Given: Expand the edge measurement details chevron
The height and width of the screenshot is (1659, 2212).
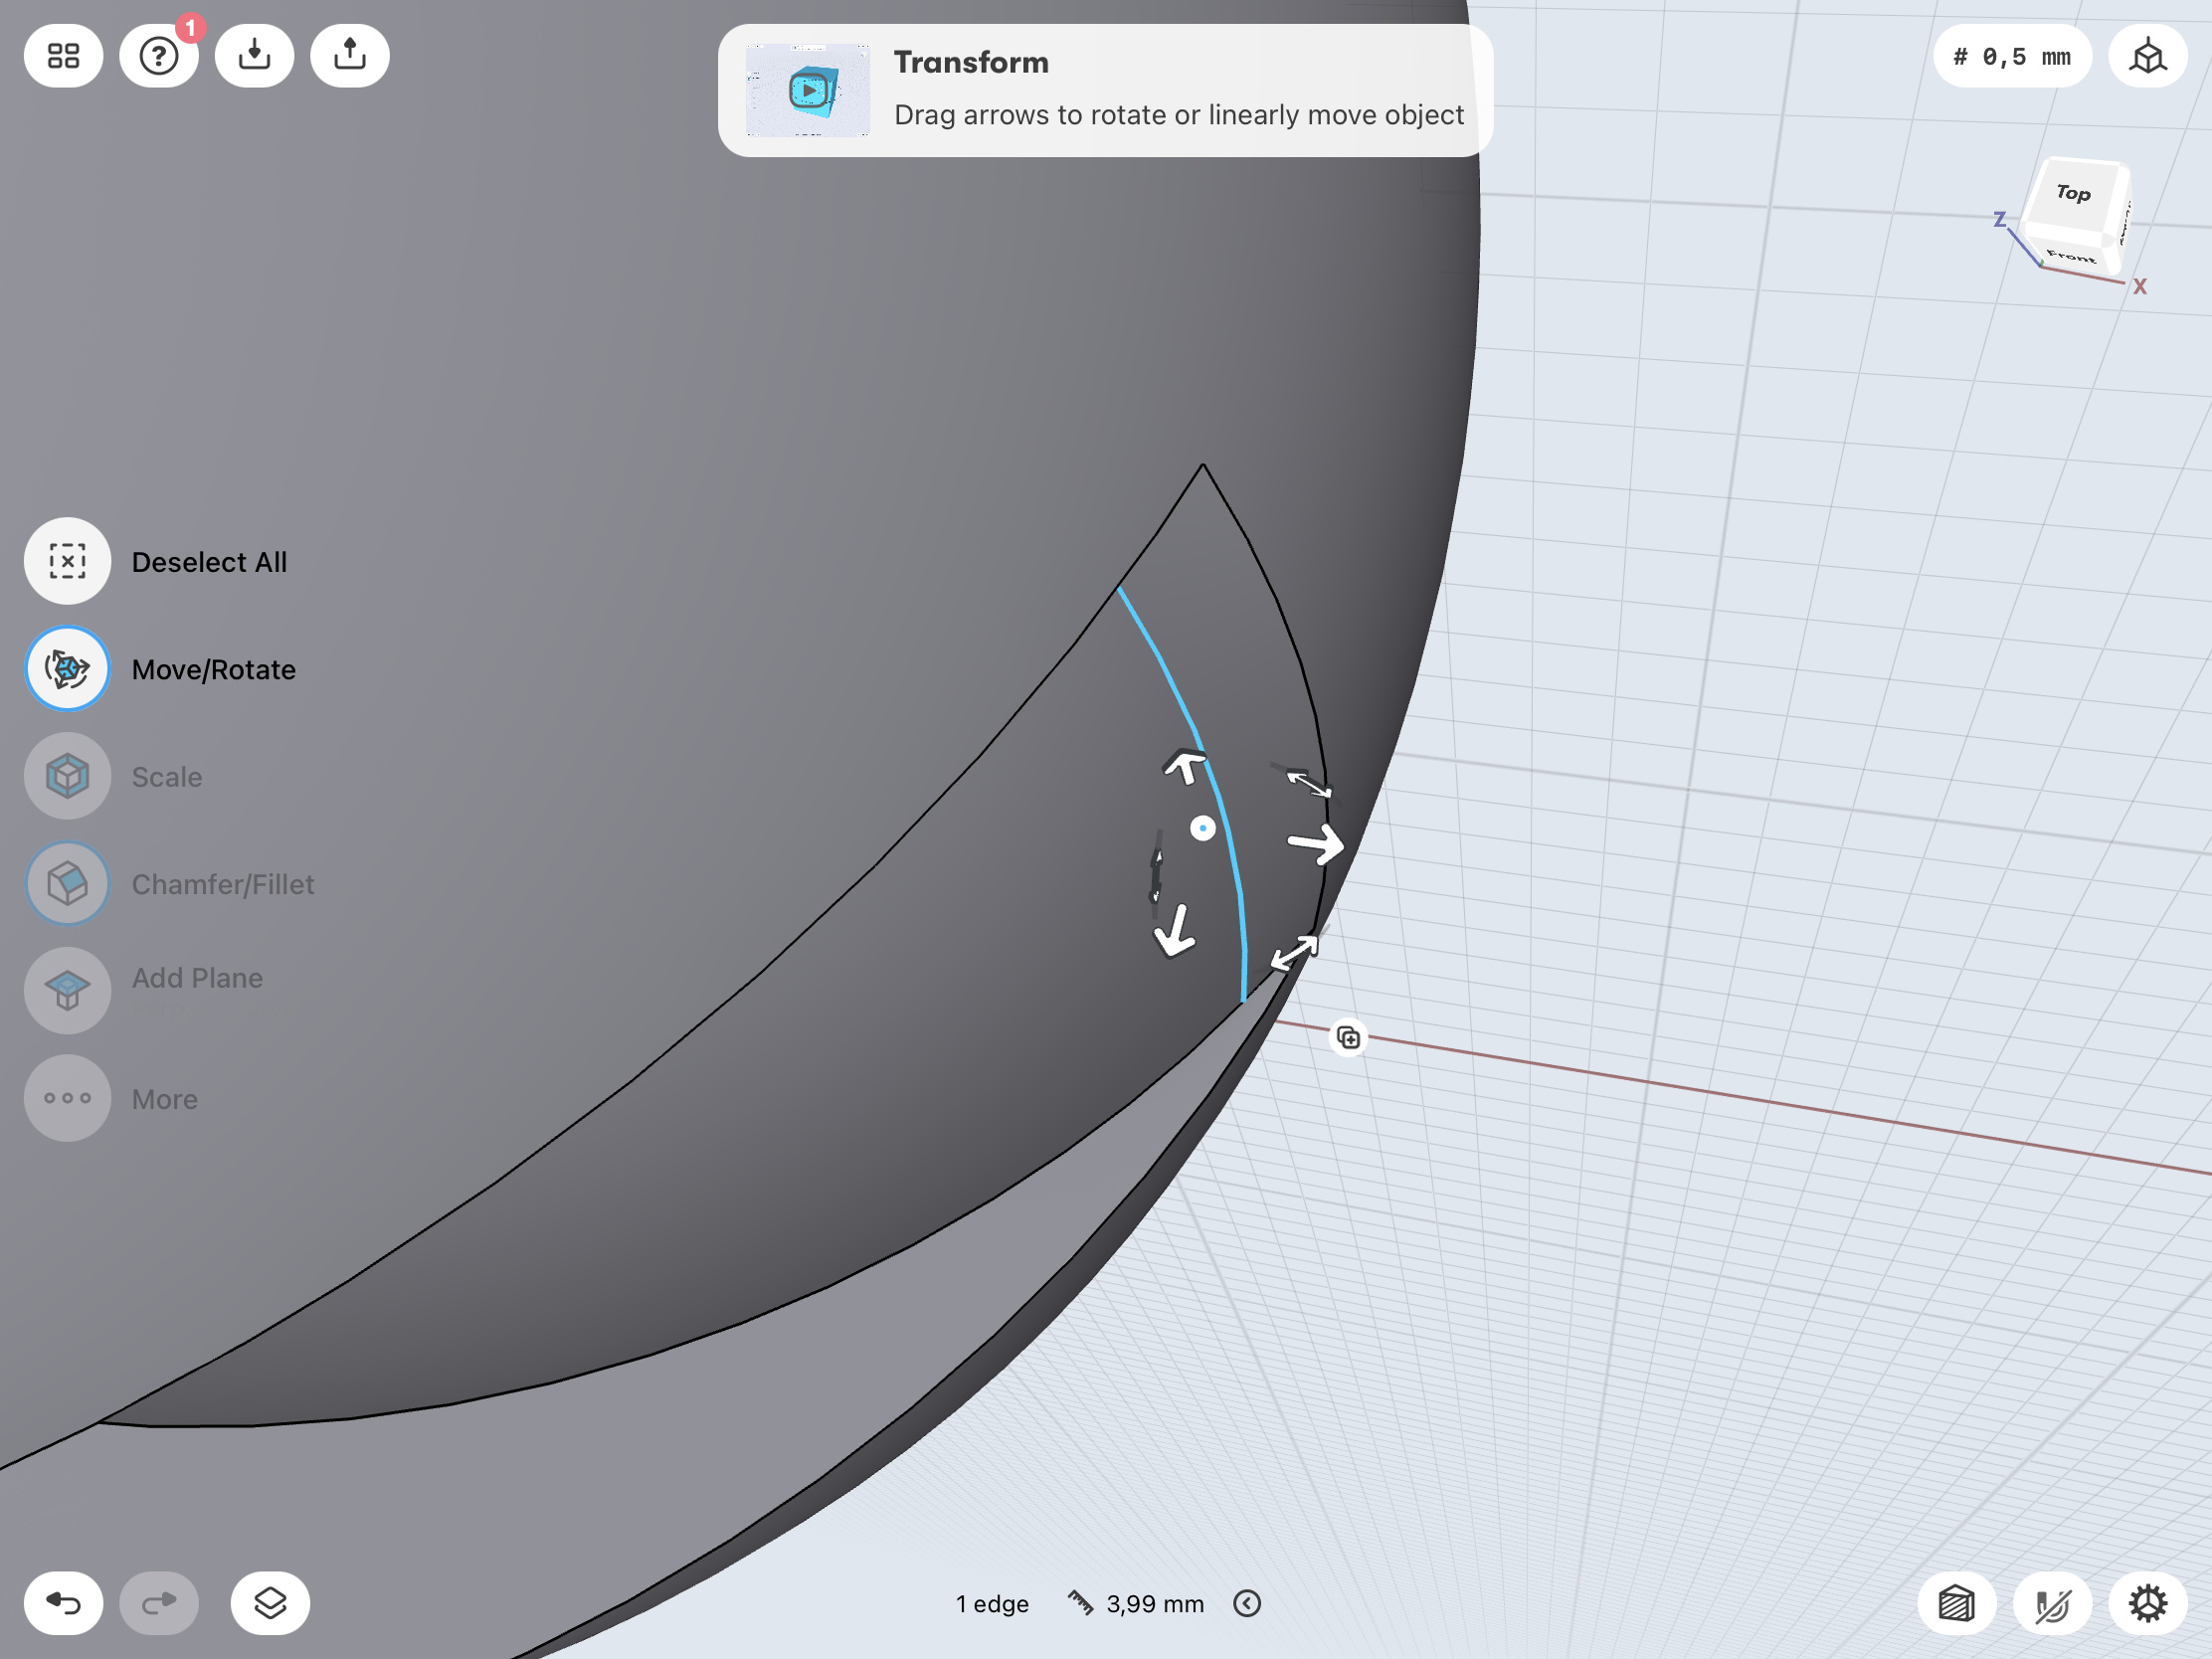Looking at the screenshot, I should click(1246, 1603).
